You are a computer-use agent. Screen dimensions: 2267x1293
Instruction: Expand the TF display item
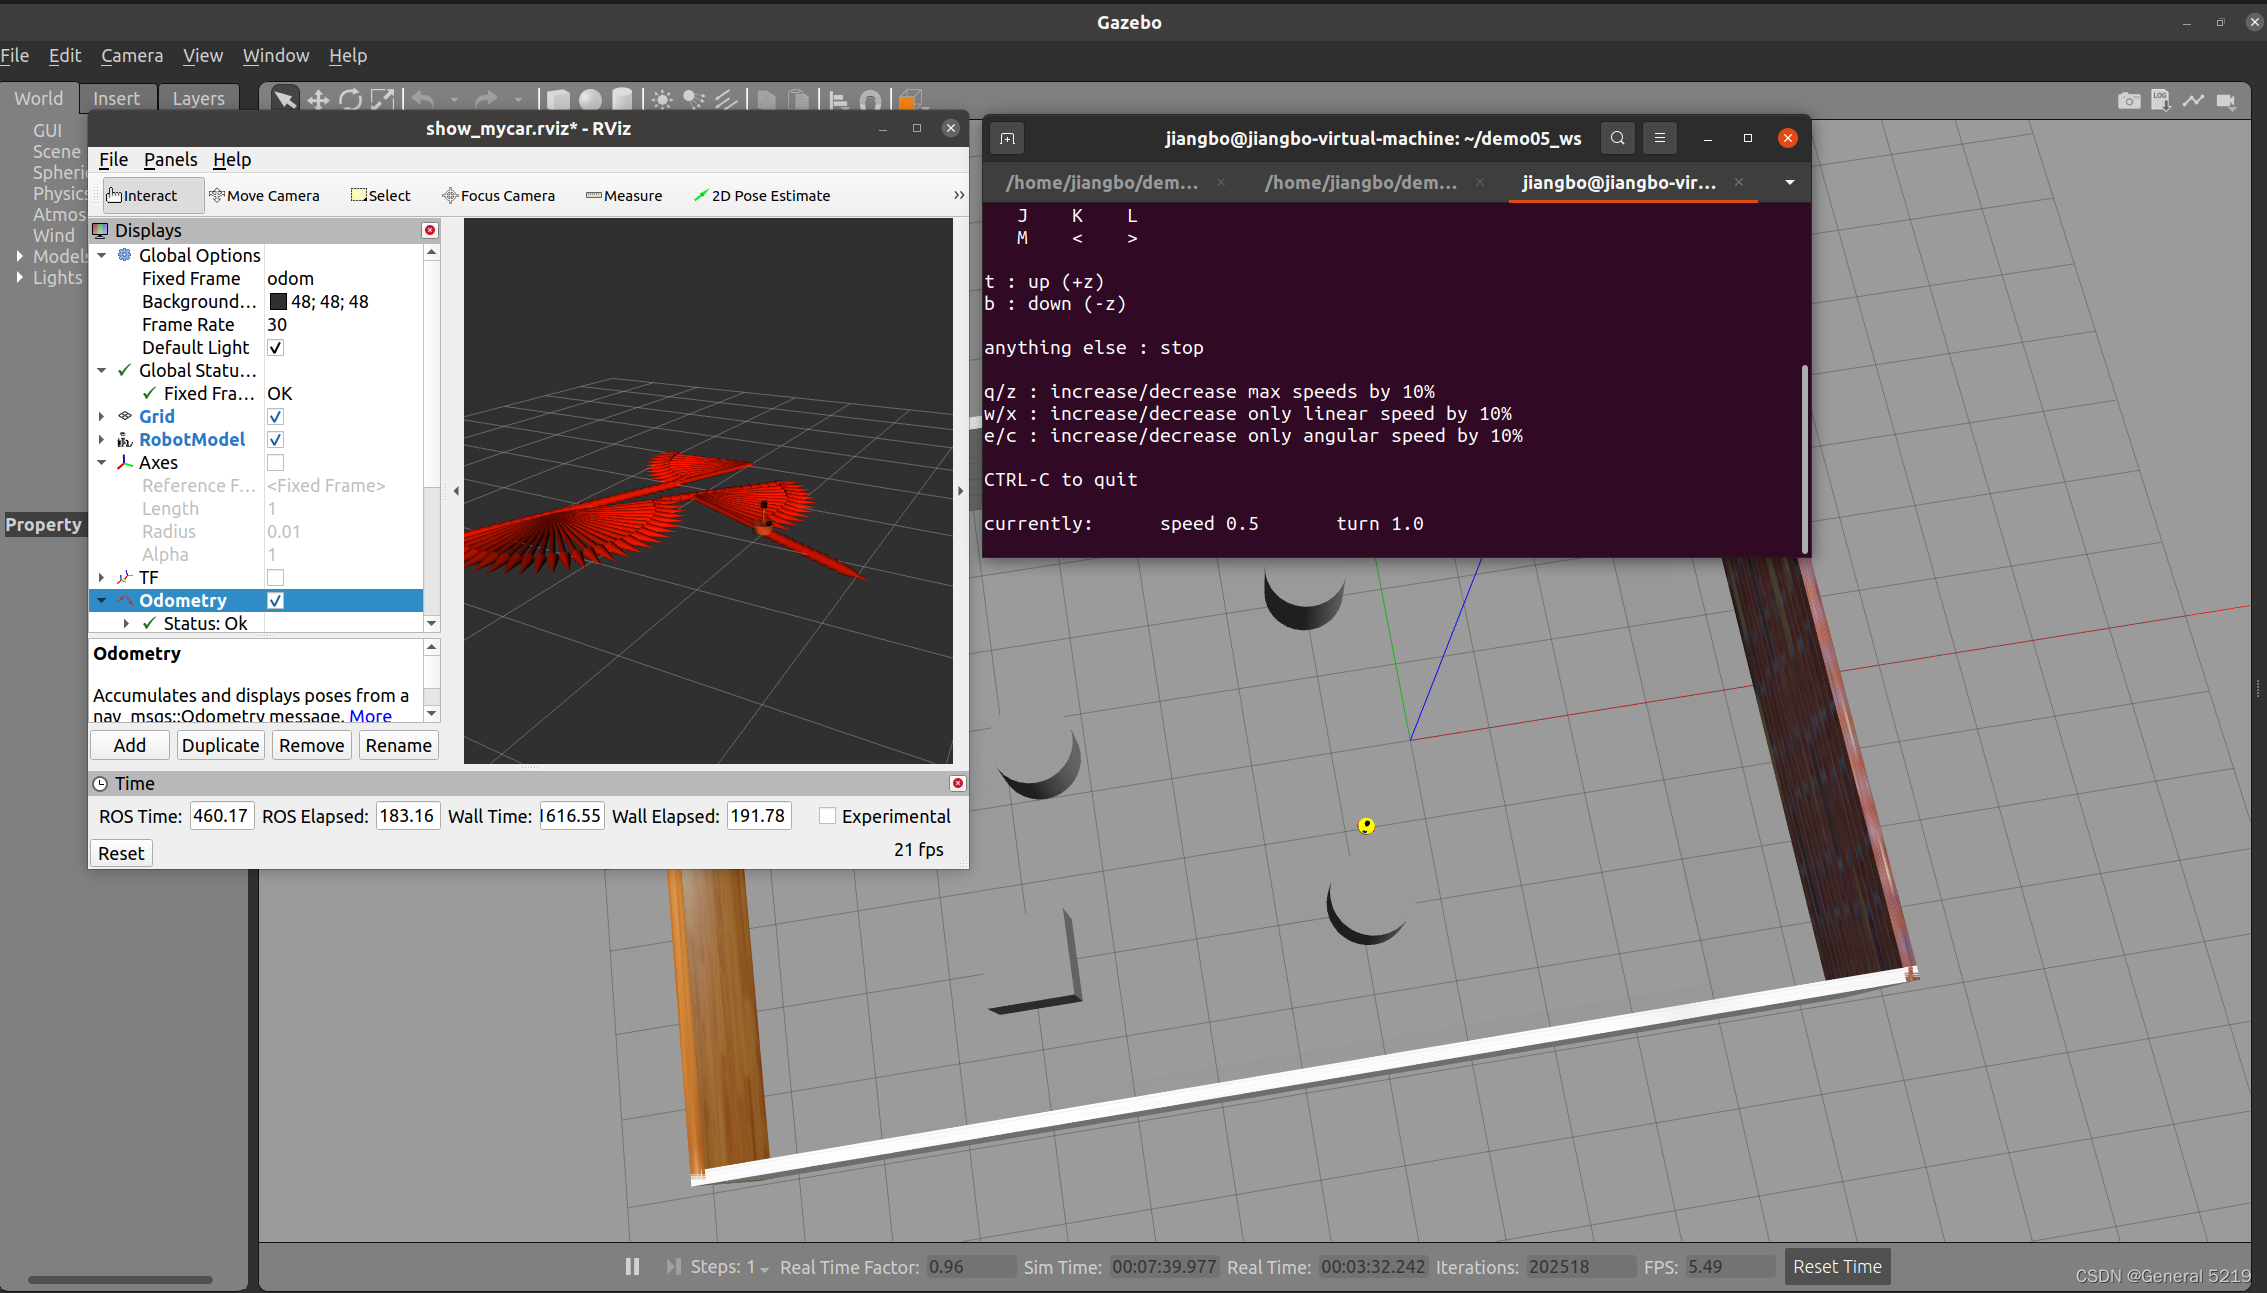point(101,578)
